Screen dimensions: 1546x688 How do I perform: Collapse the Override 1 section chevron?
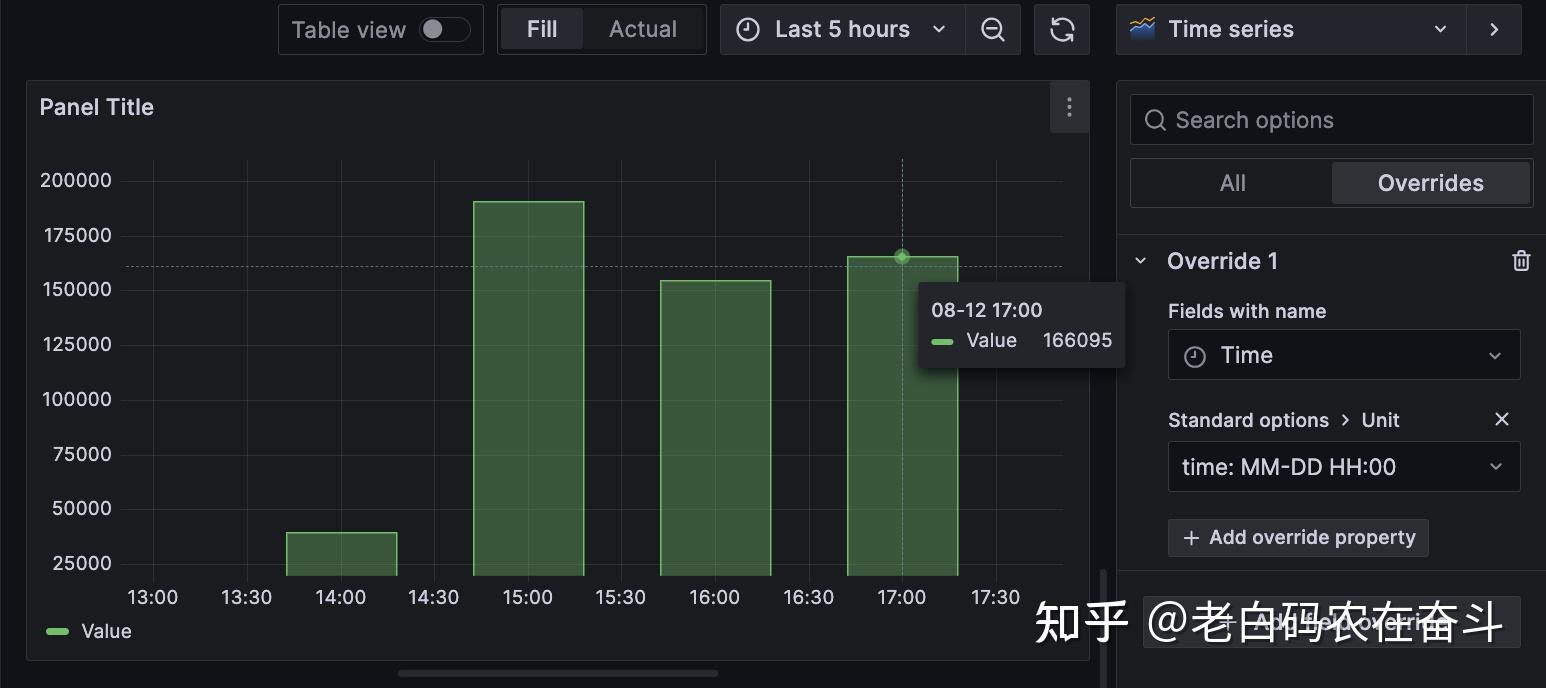(x=1140, y=260)
